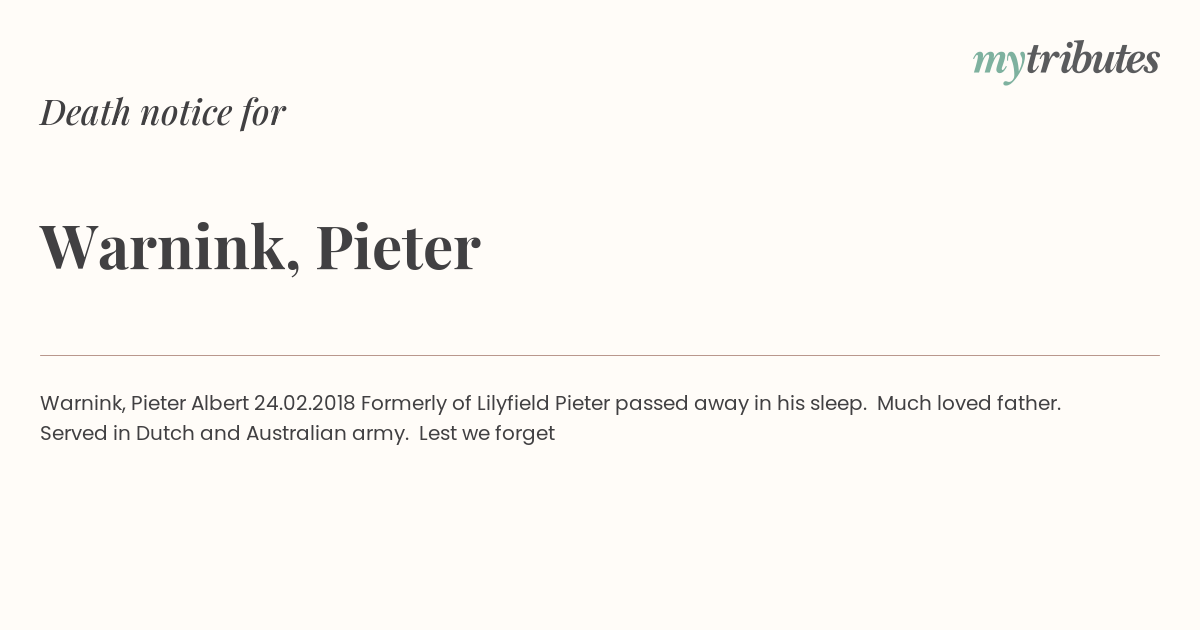Click "Pieter Albert" in the notice body
This screenshot has width=1200, height=630.
[x=190, y=403]
